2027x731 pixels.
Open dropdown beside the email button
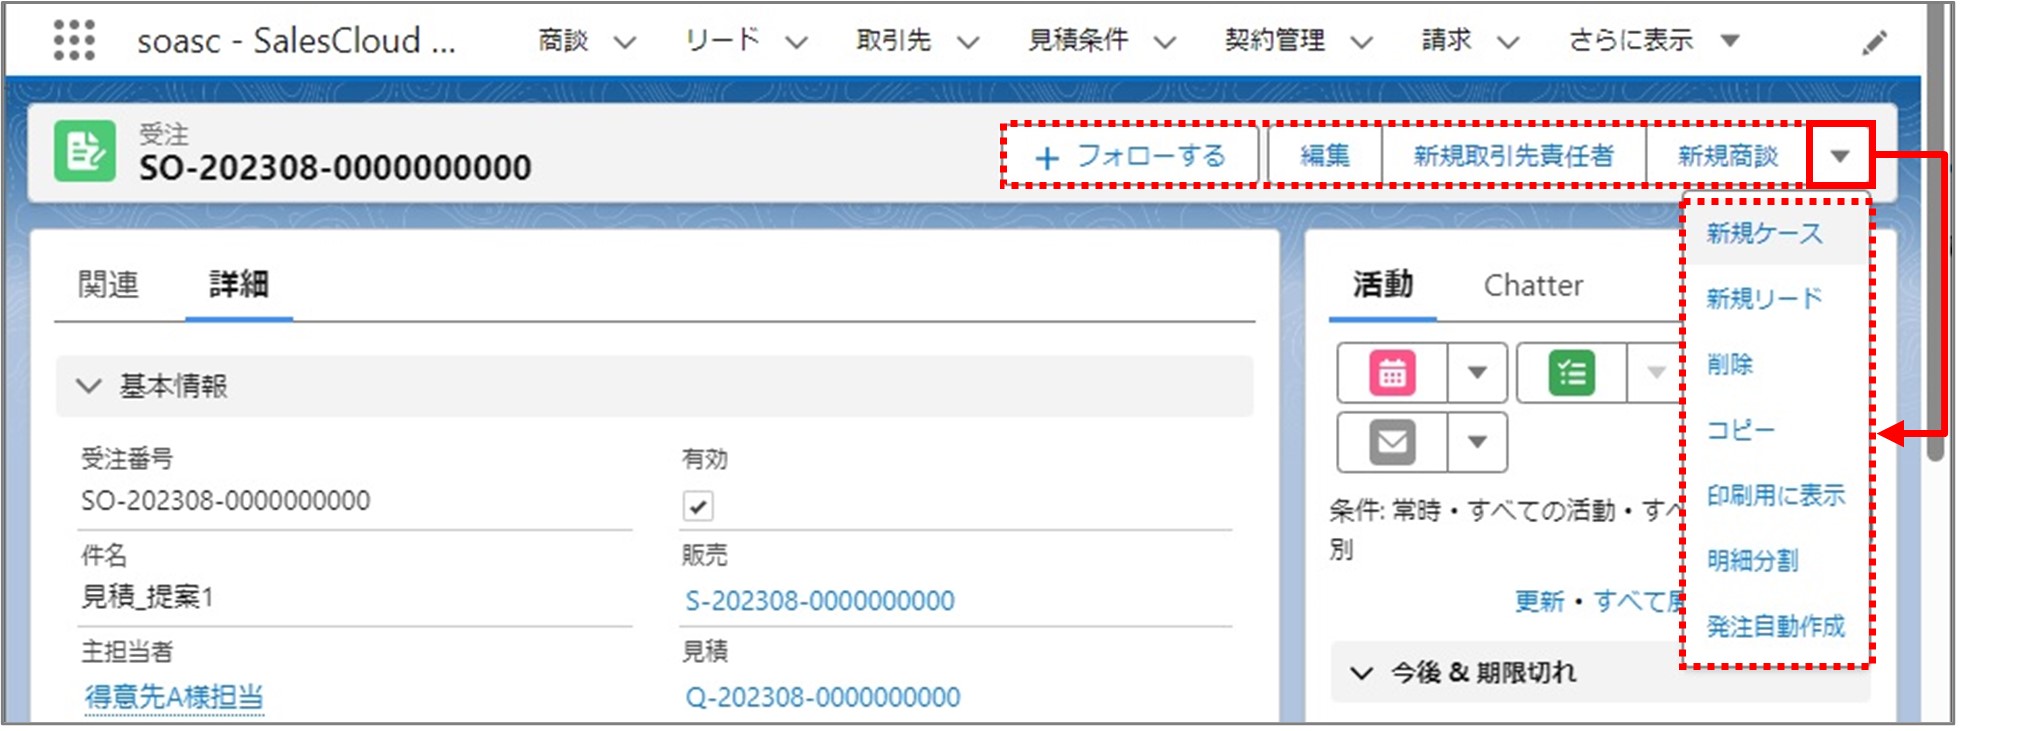click(x=1477, y=442)
